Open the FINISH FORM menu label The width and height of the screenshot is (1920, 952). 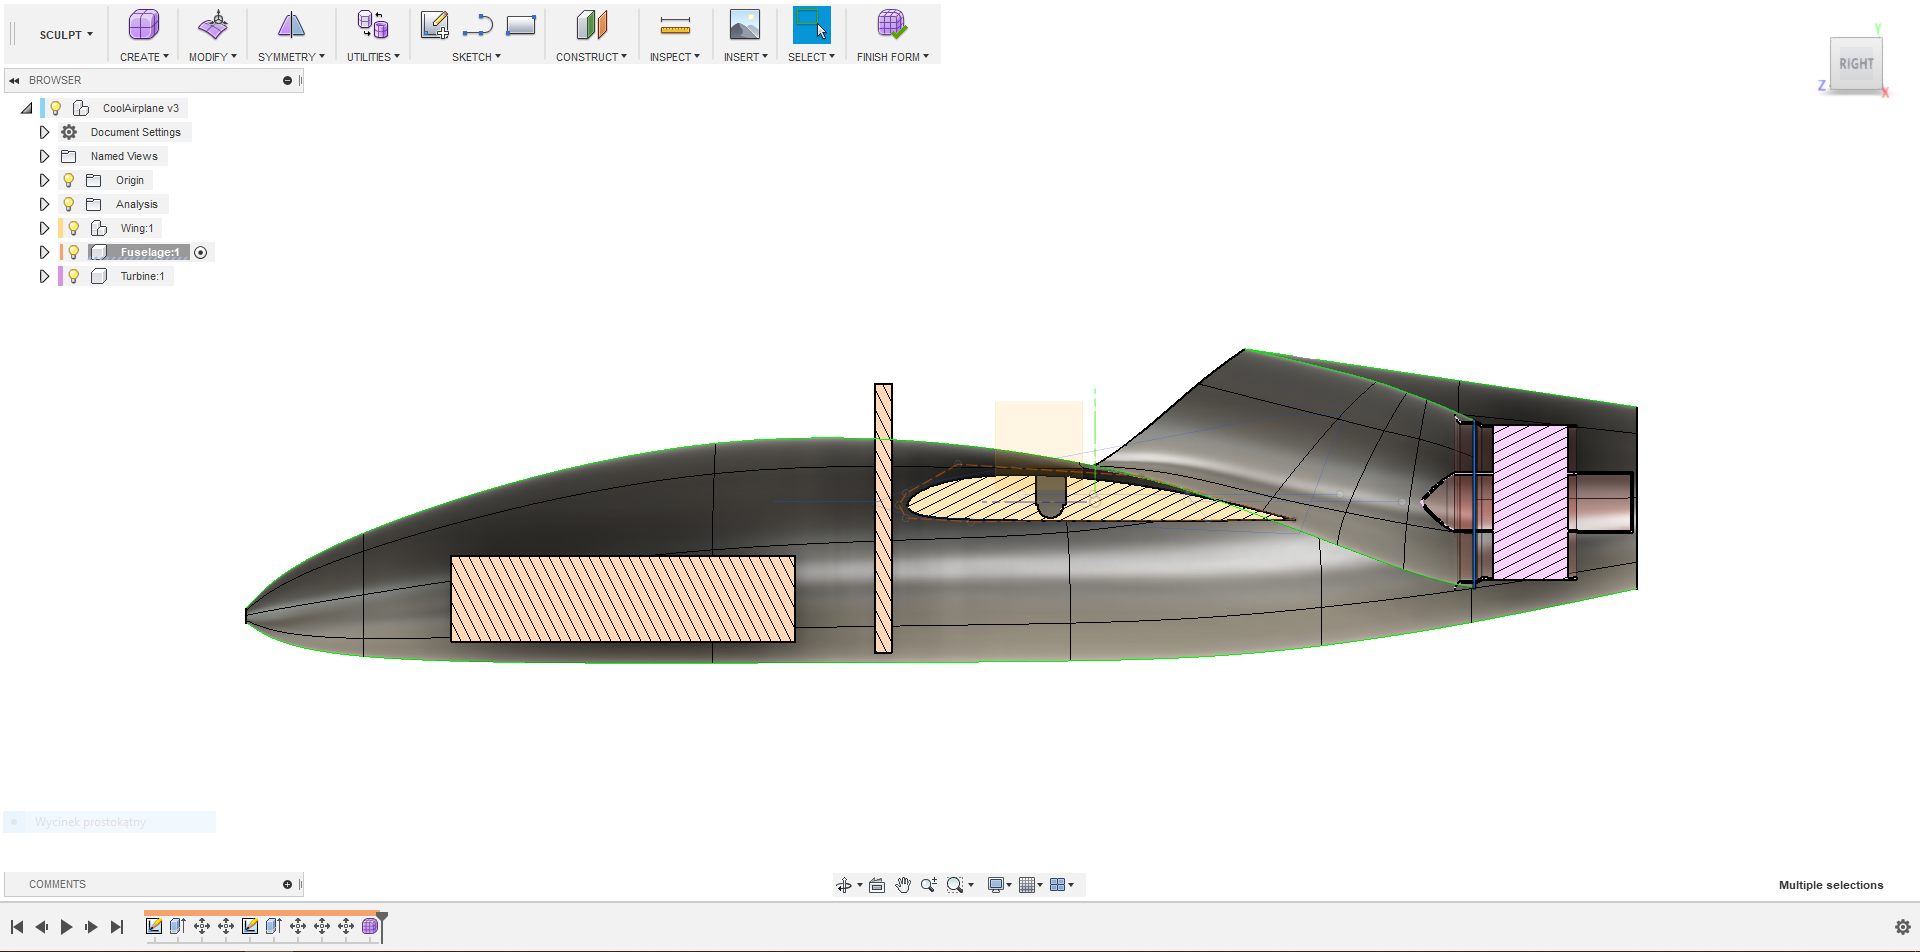tap(892, 57)
